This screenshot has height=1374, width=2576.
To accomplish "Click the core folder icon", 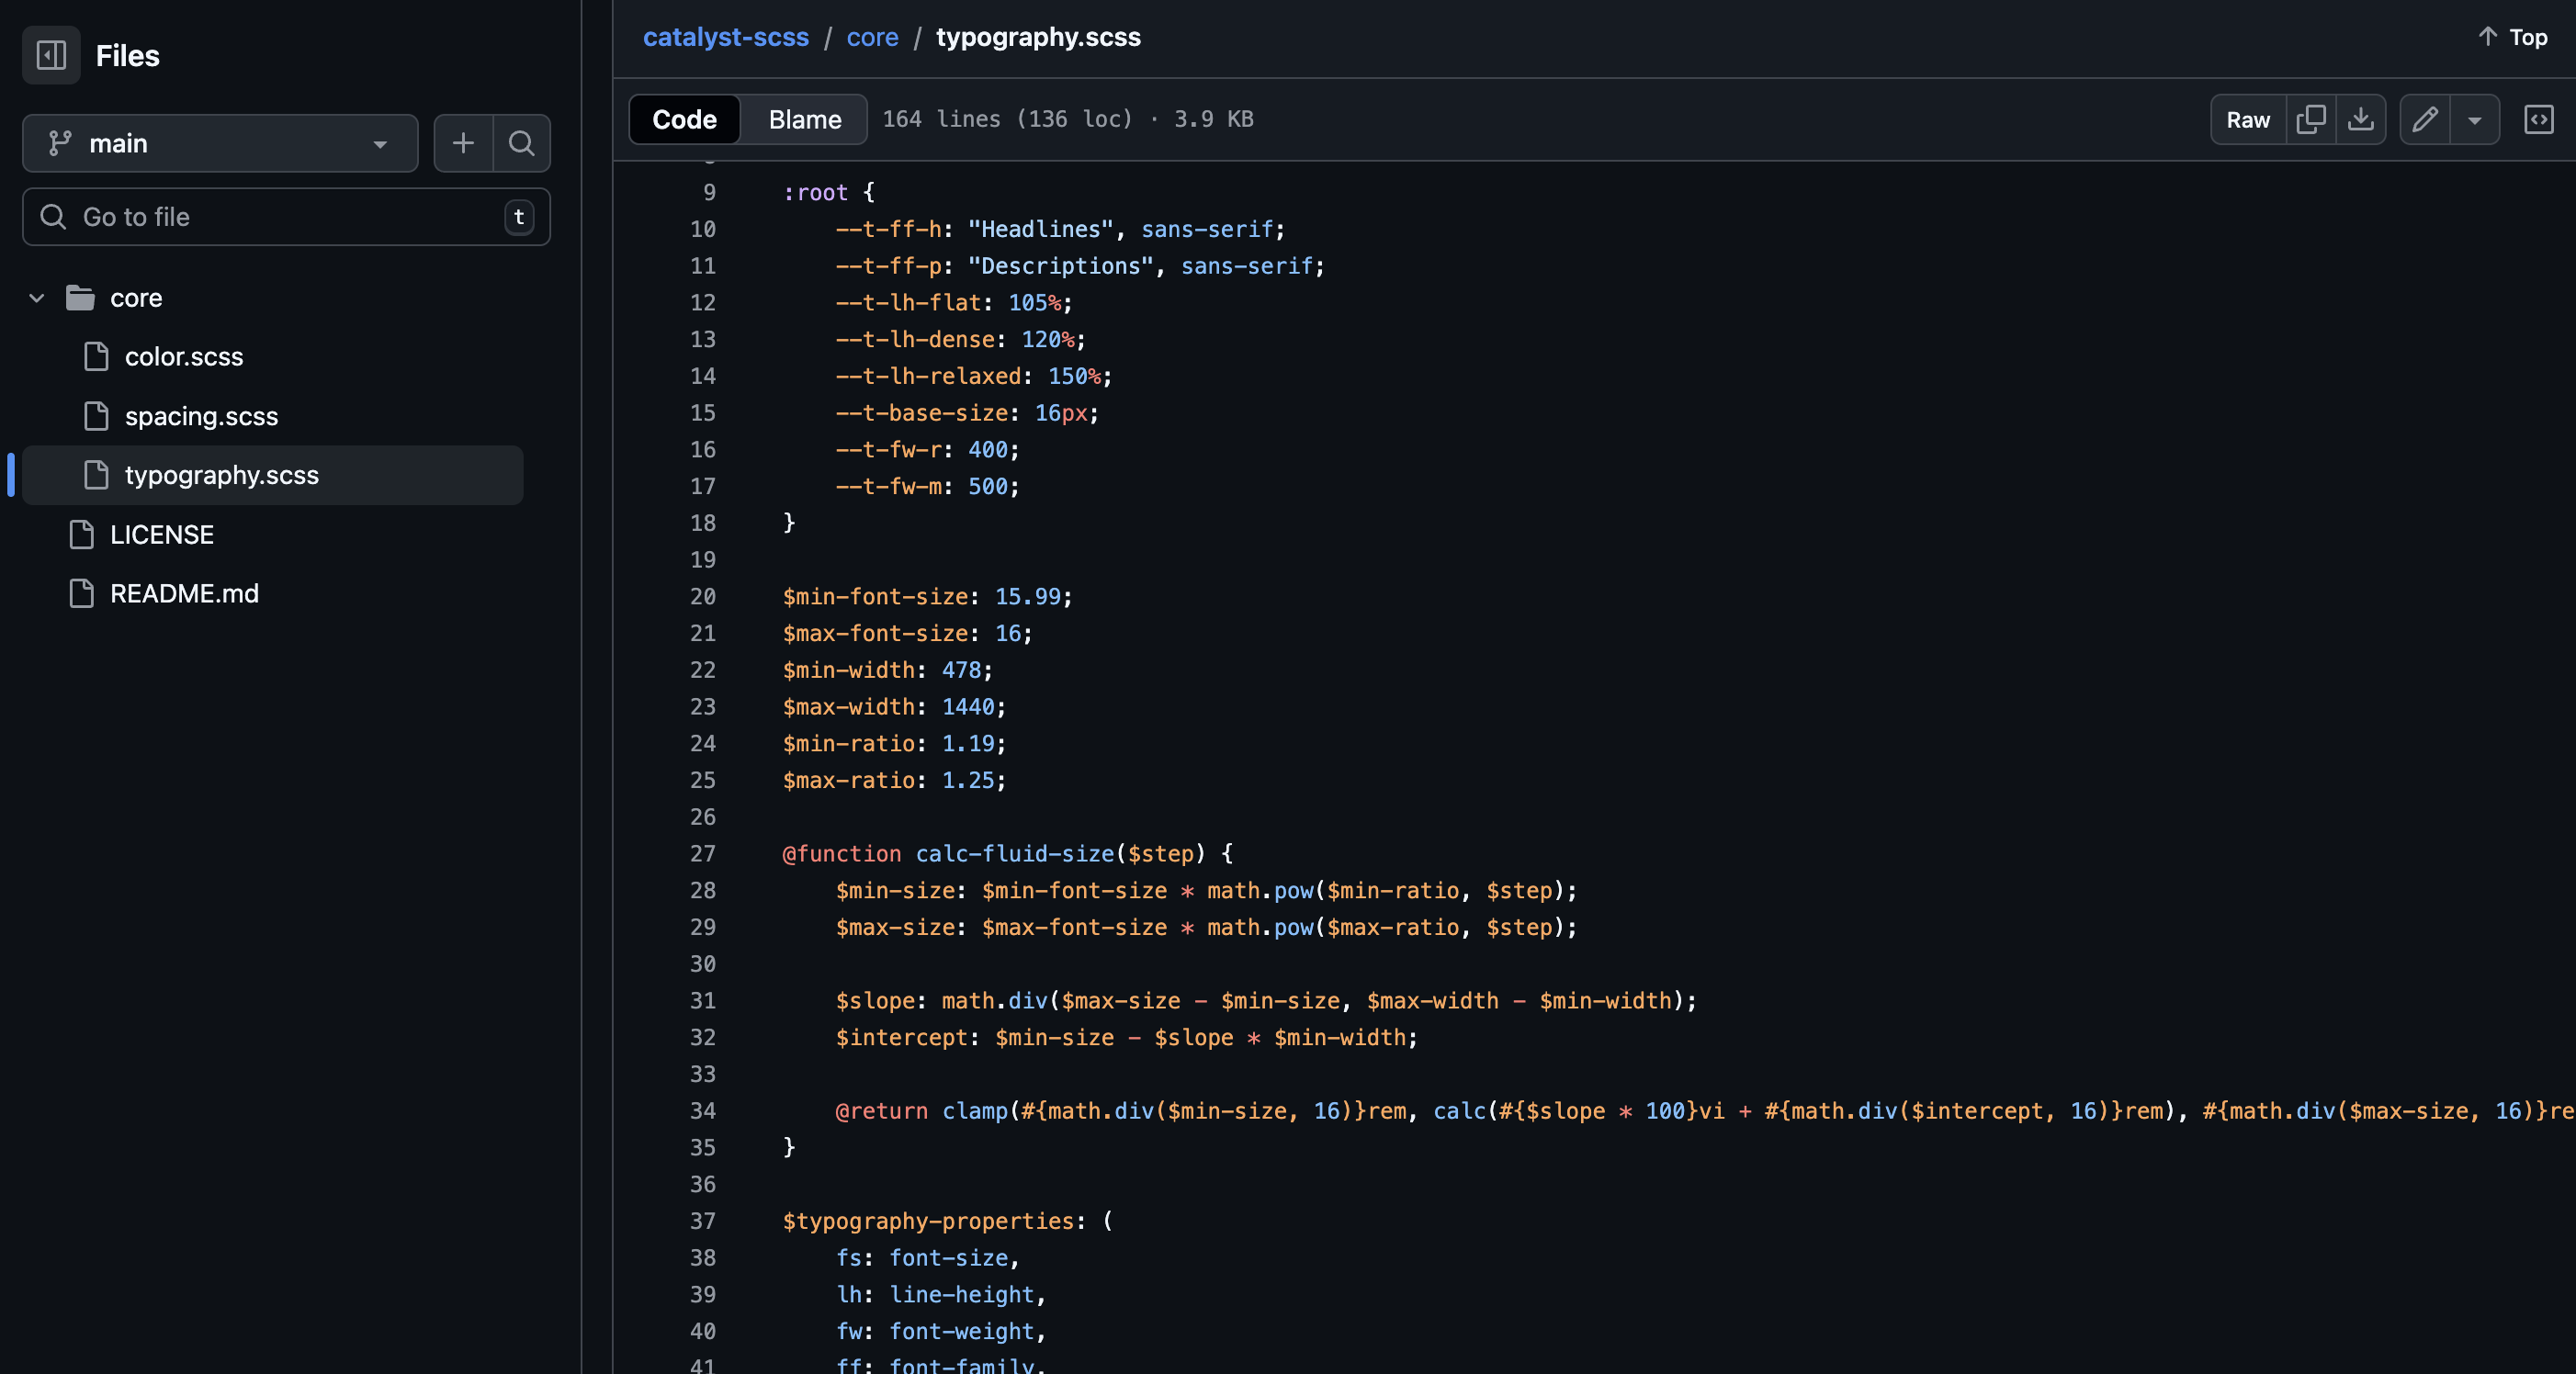I will (80, 298).
